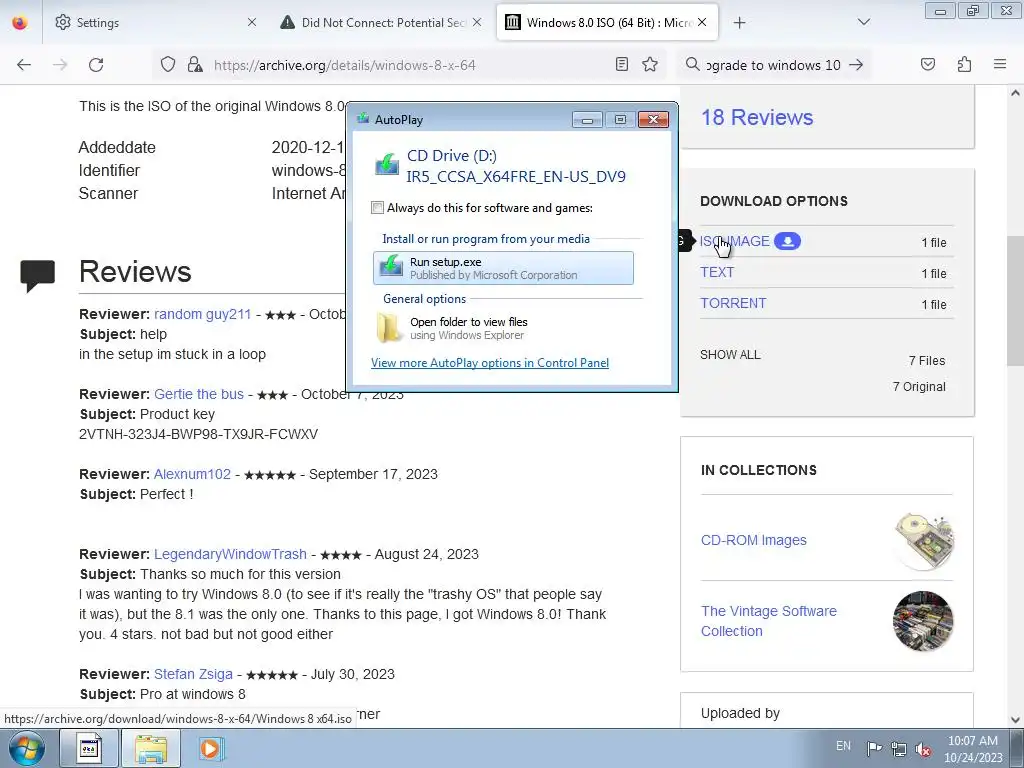
Task: Click the upgrade to windows 10 search field
Action: [x=773, y=65]
